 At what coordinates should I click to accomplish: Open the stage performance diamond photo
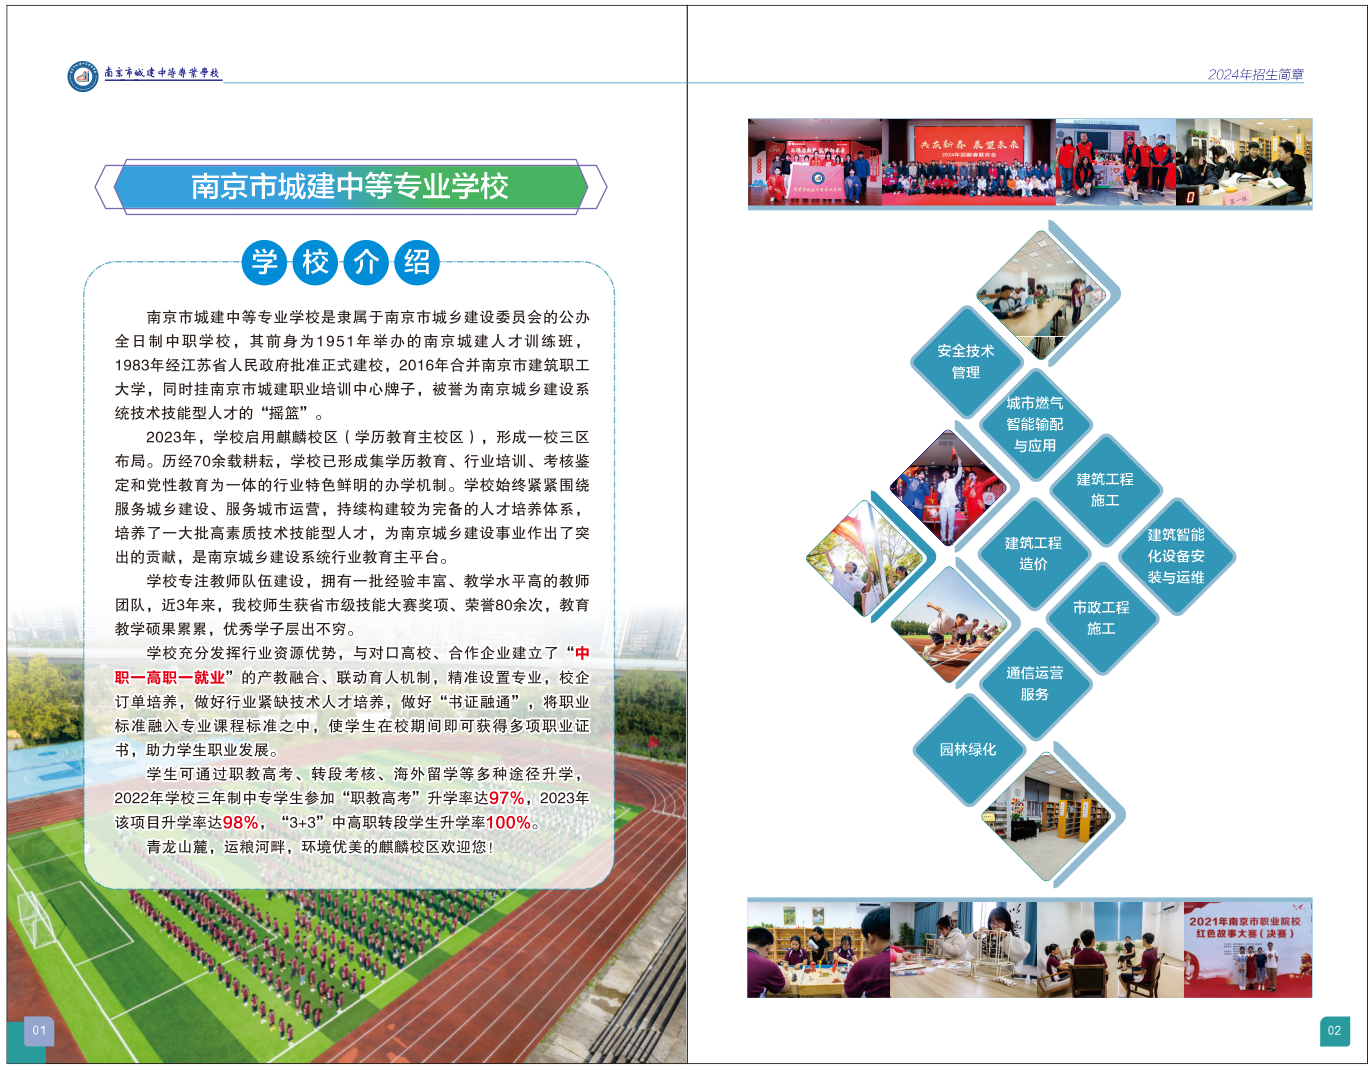tap(948, 488)
